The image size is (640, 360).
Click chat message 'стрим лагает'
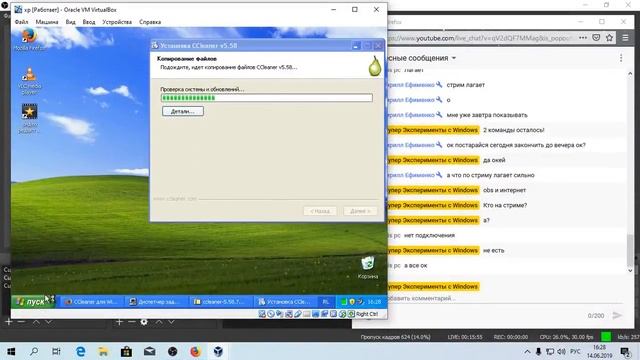(466, 85)
